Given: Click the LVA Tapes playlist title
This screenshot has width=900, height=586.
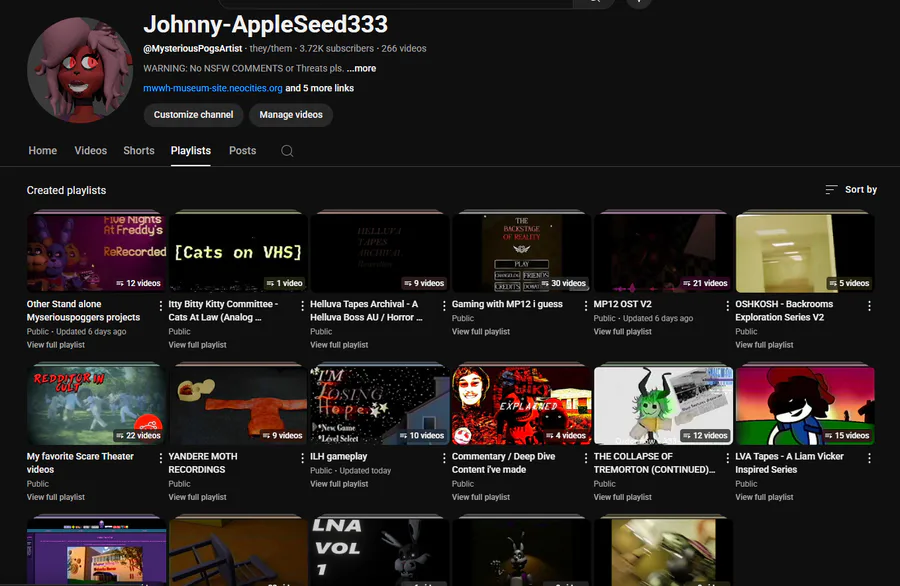Looking at the screenshot, I should coord(789,463).
